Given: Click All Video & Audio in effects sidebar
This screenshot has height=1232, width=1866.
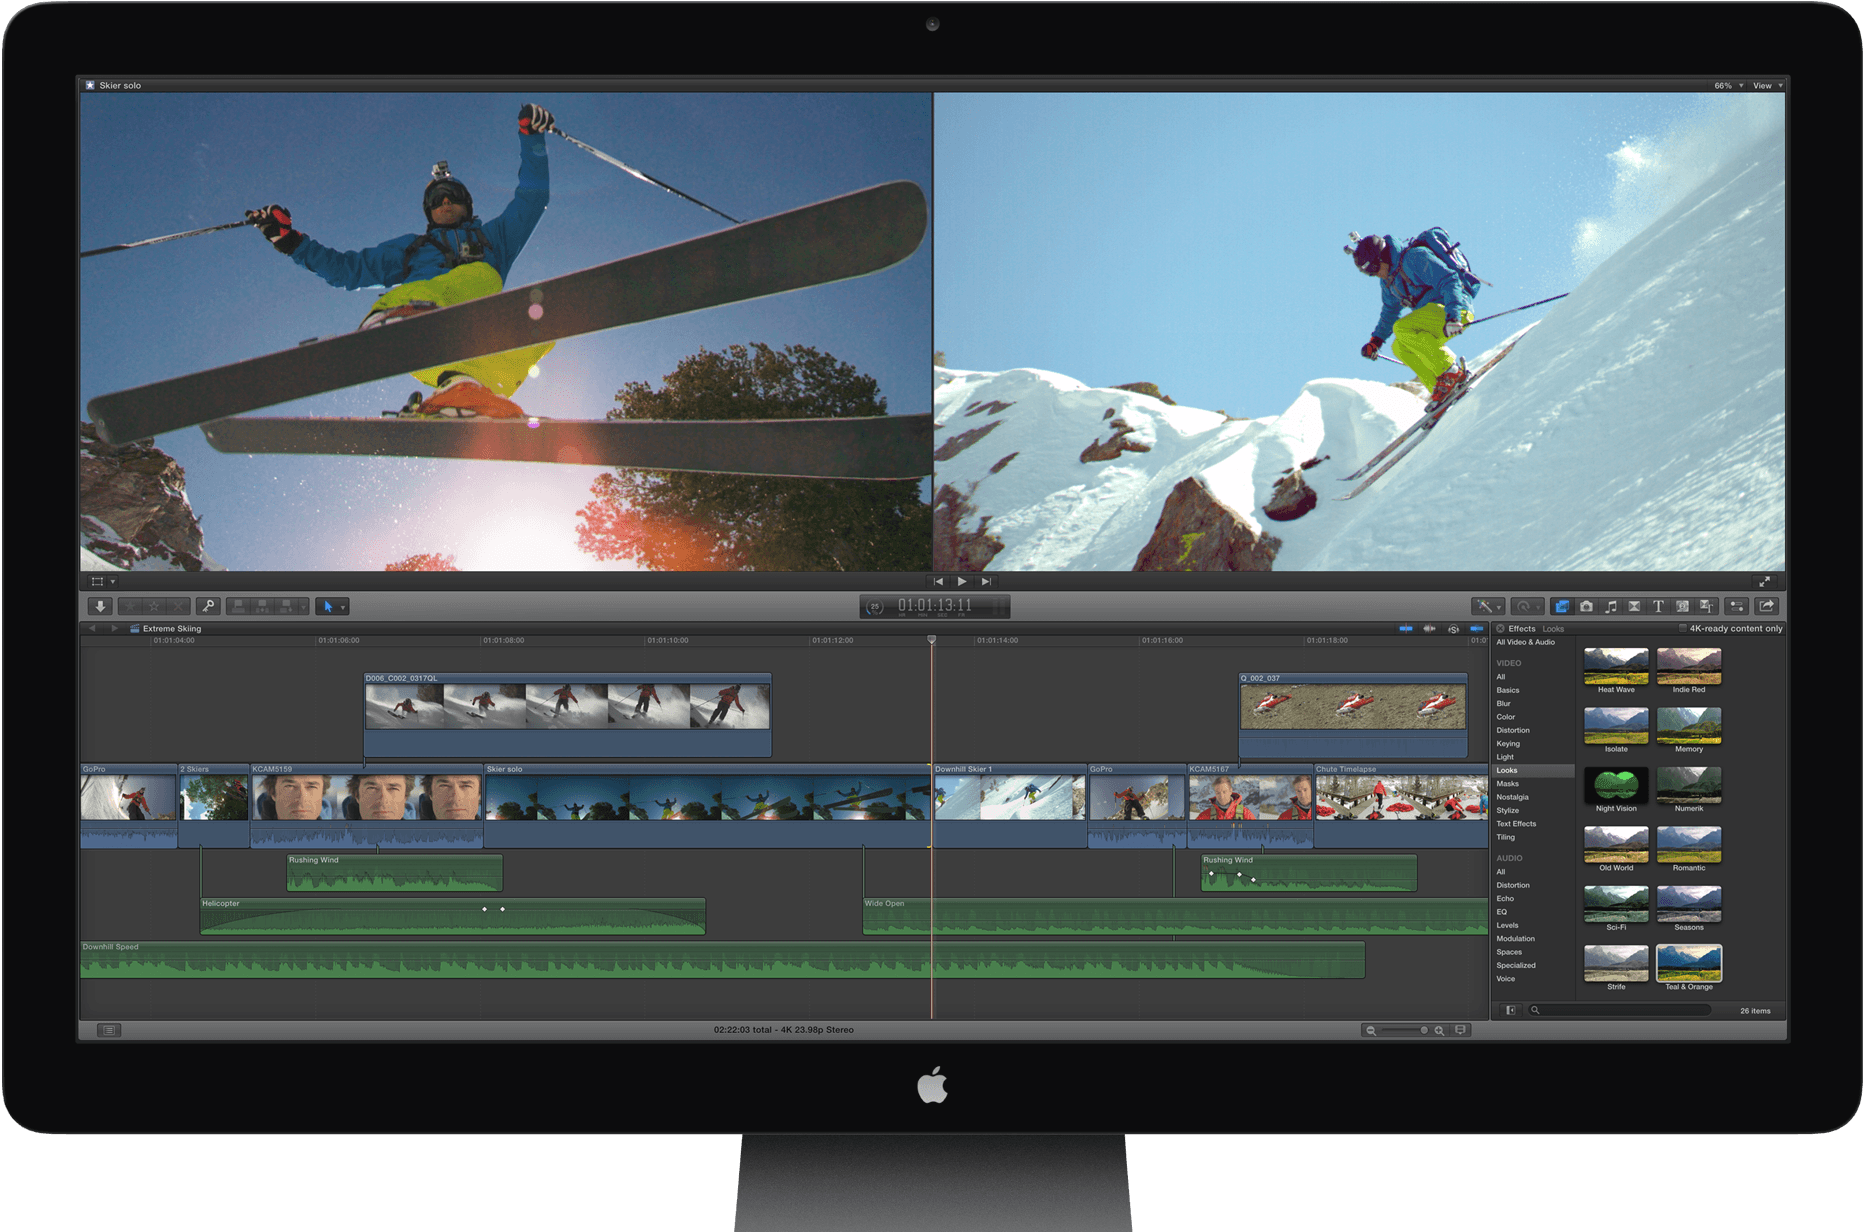Looking at the screenshot, I should (x=1526, y=642).
